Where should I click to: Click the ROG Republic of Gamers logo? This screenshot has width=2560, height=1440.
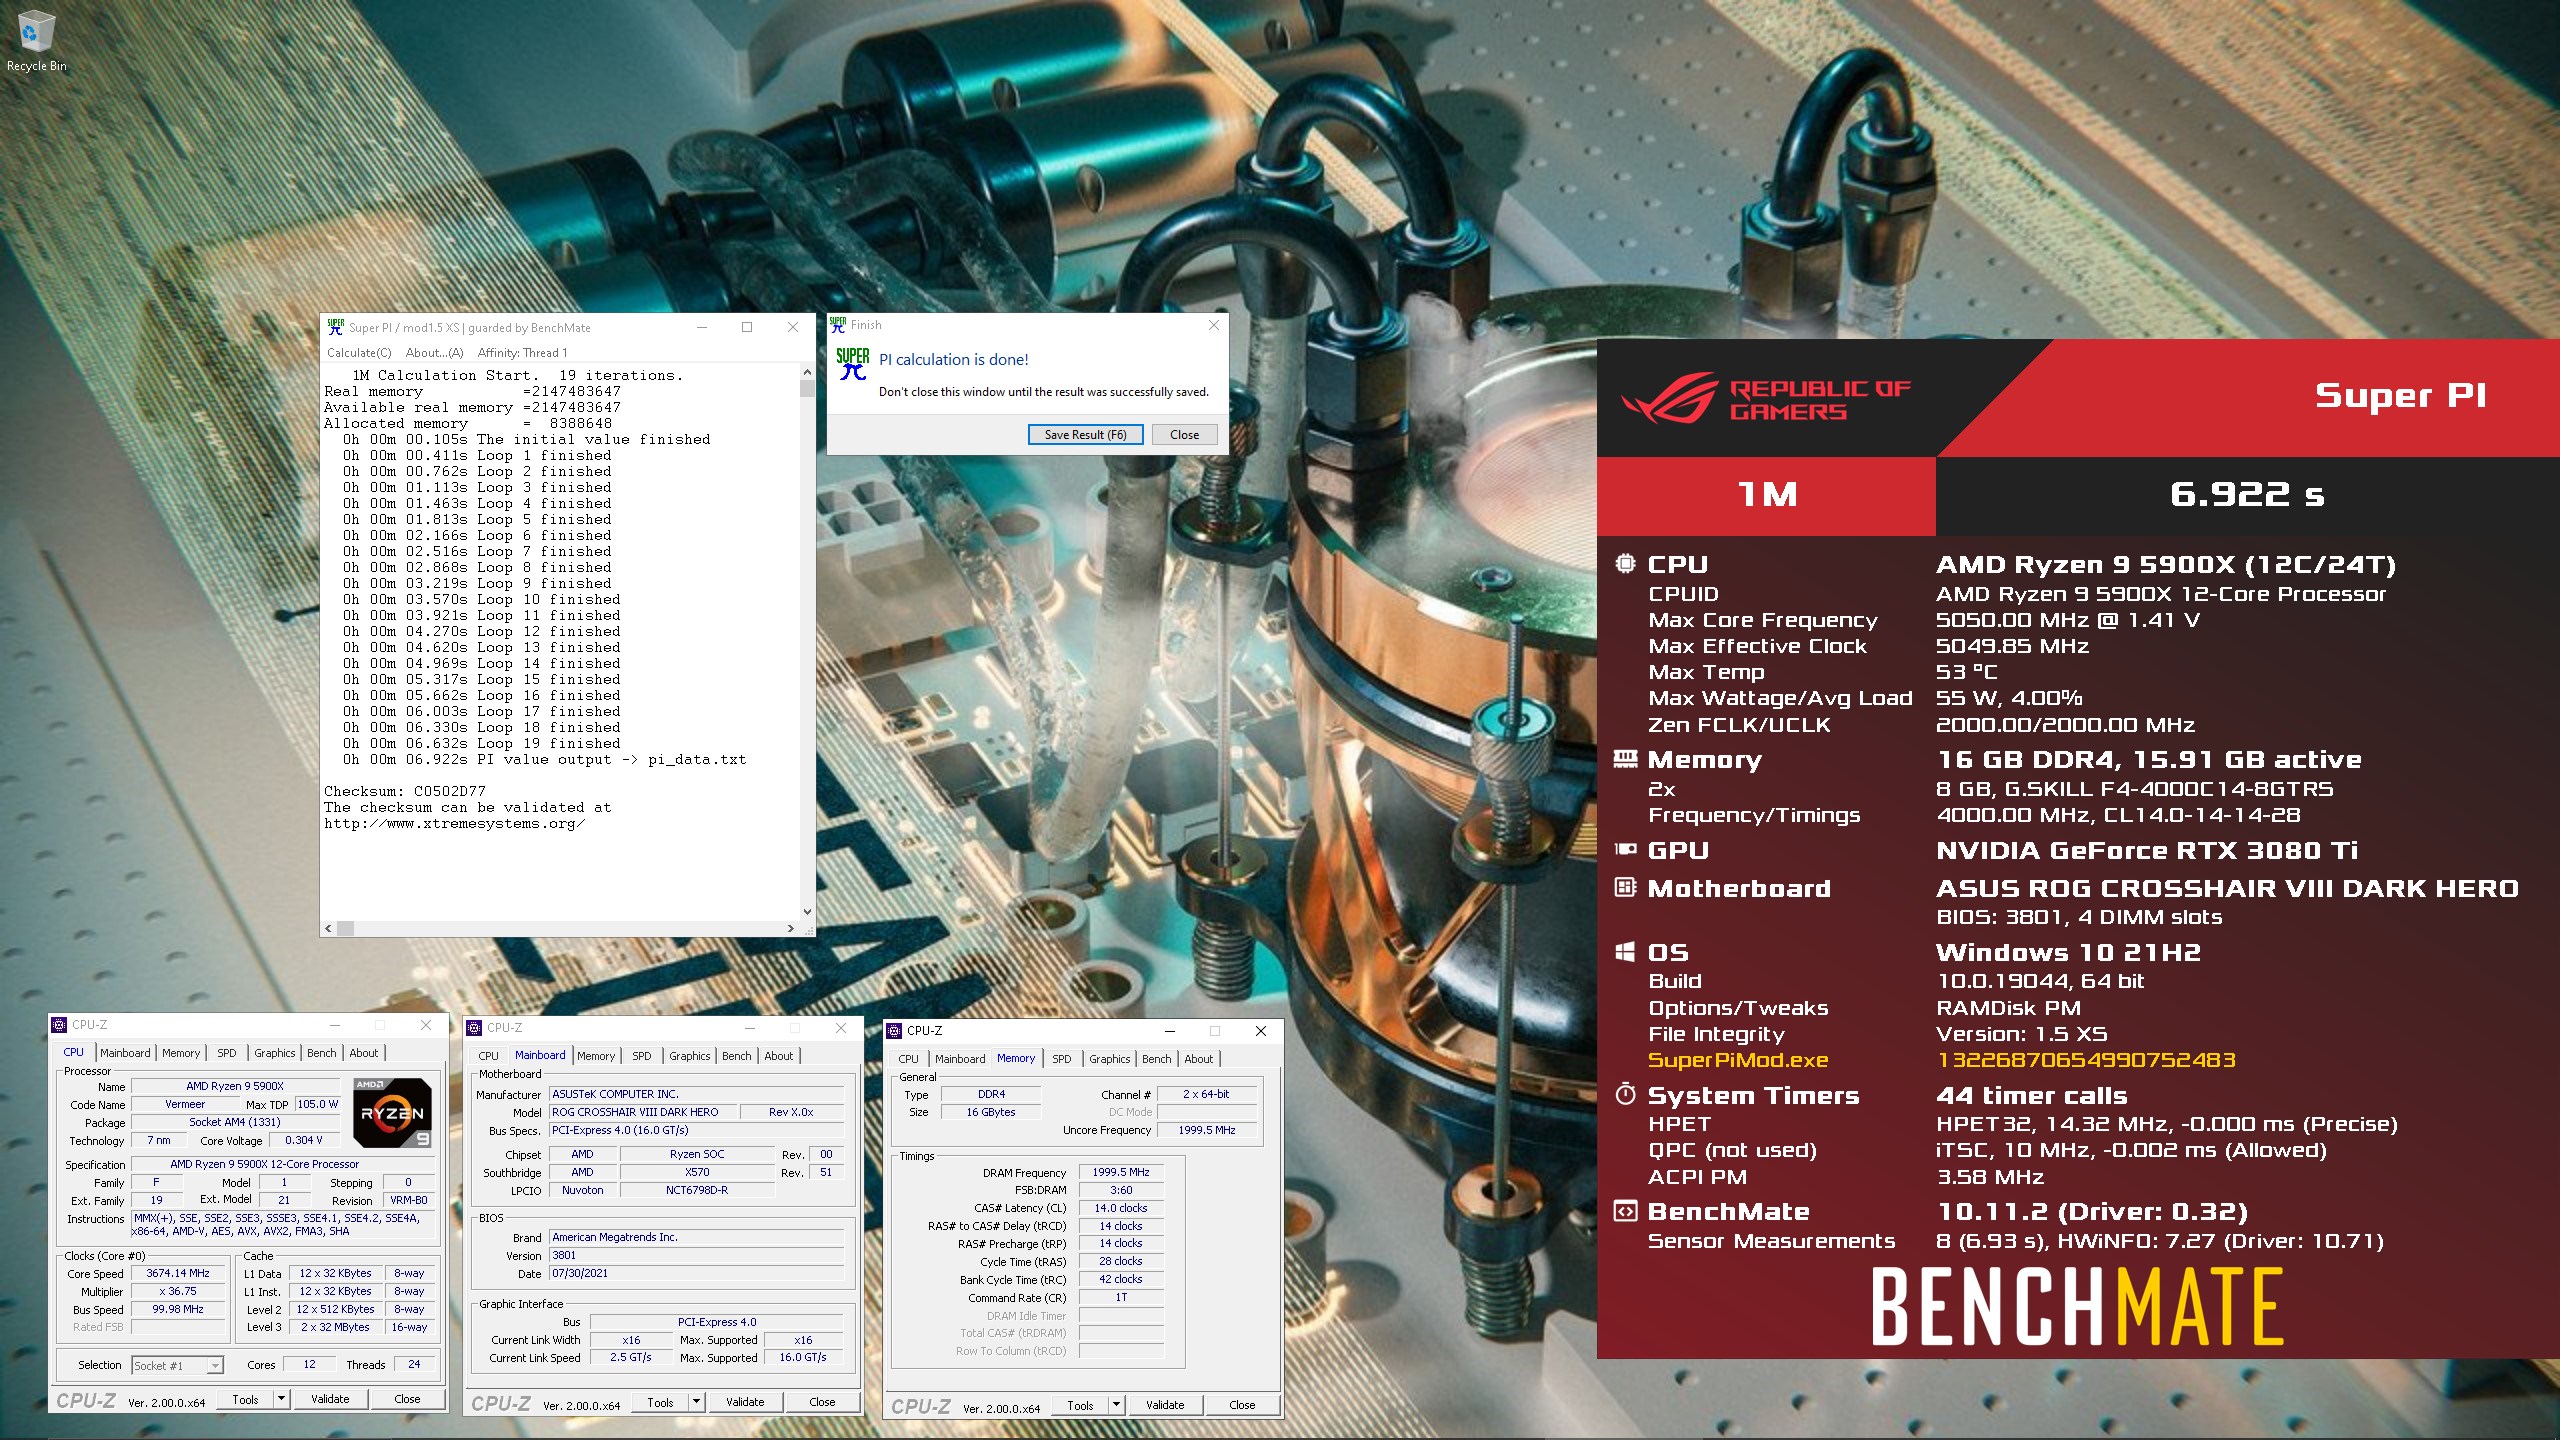click(1766, 399)
